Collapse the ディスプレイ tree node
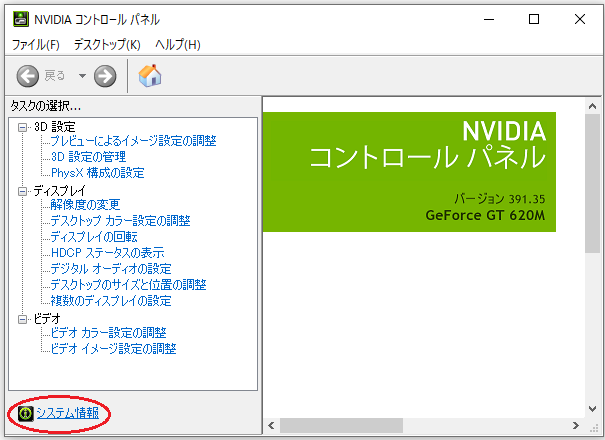The image size is (605, 440). click(22, 191)
